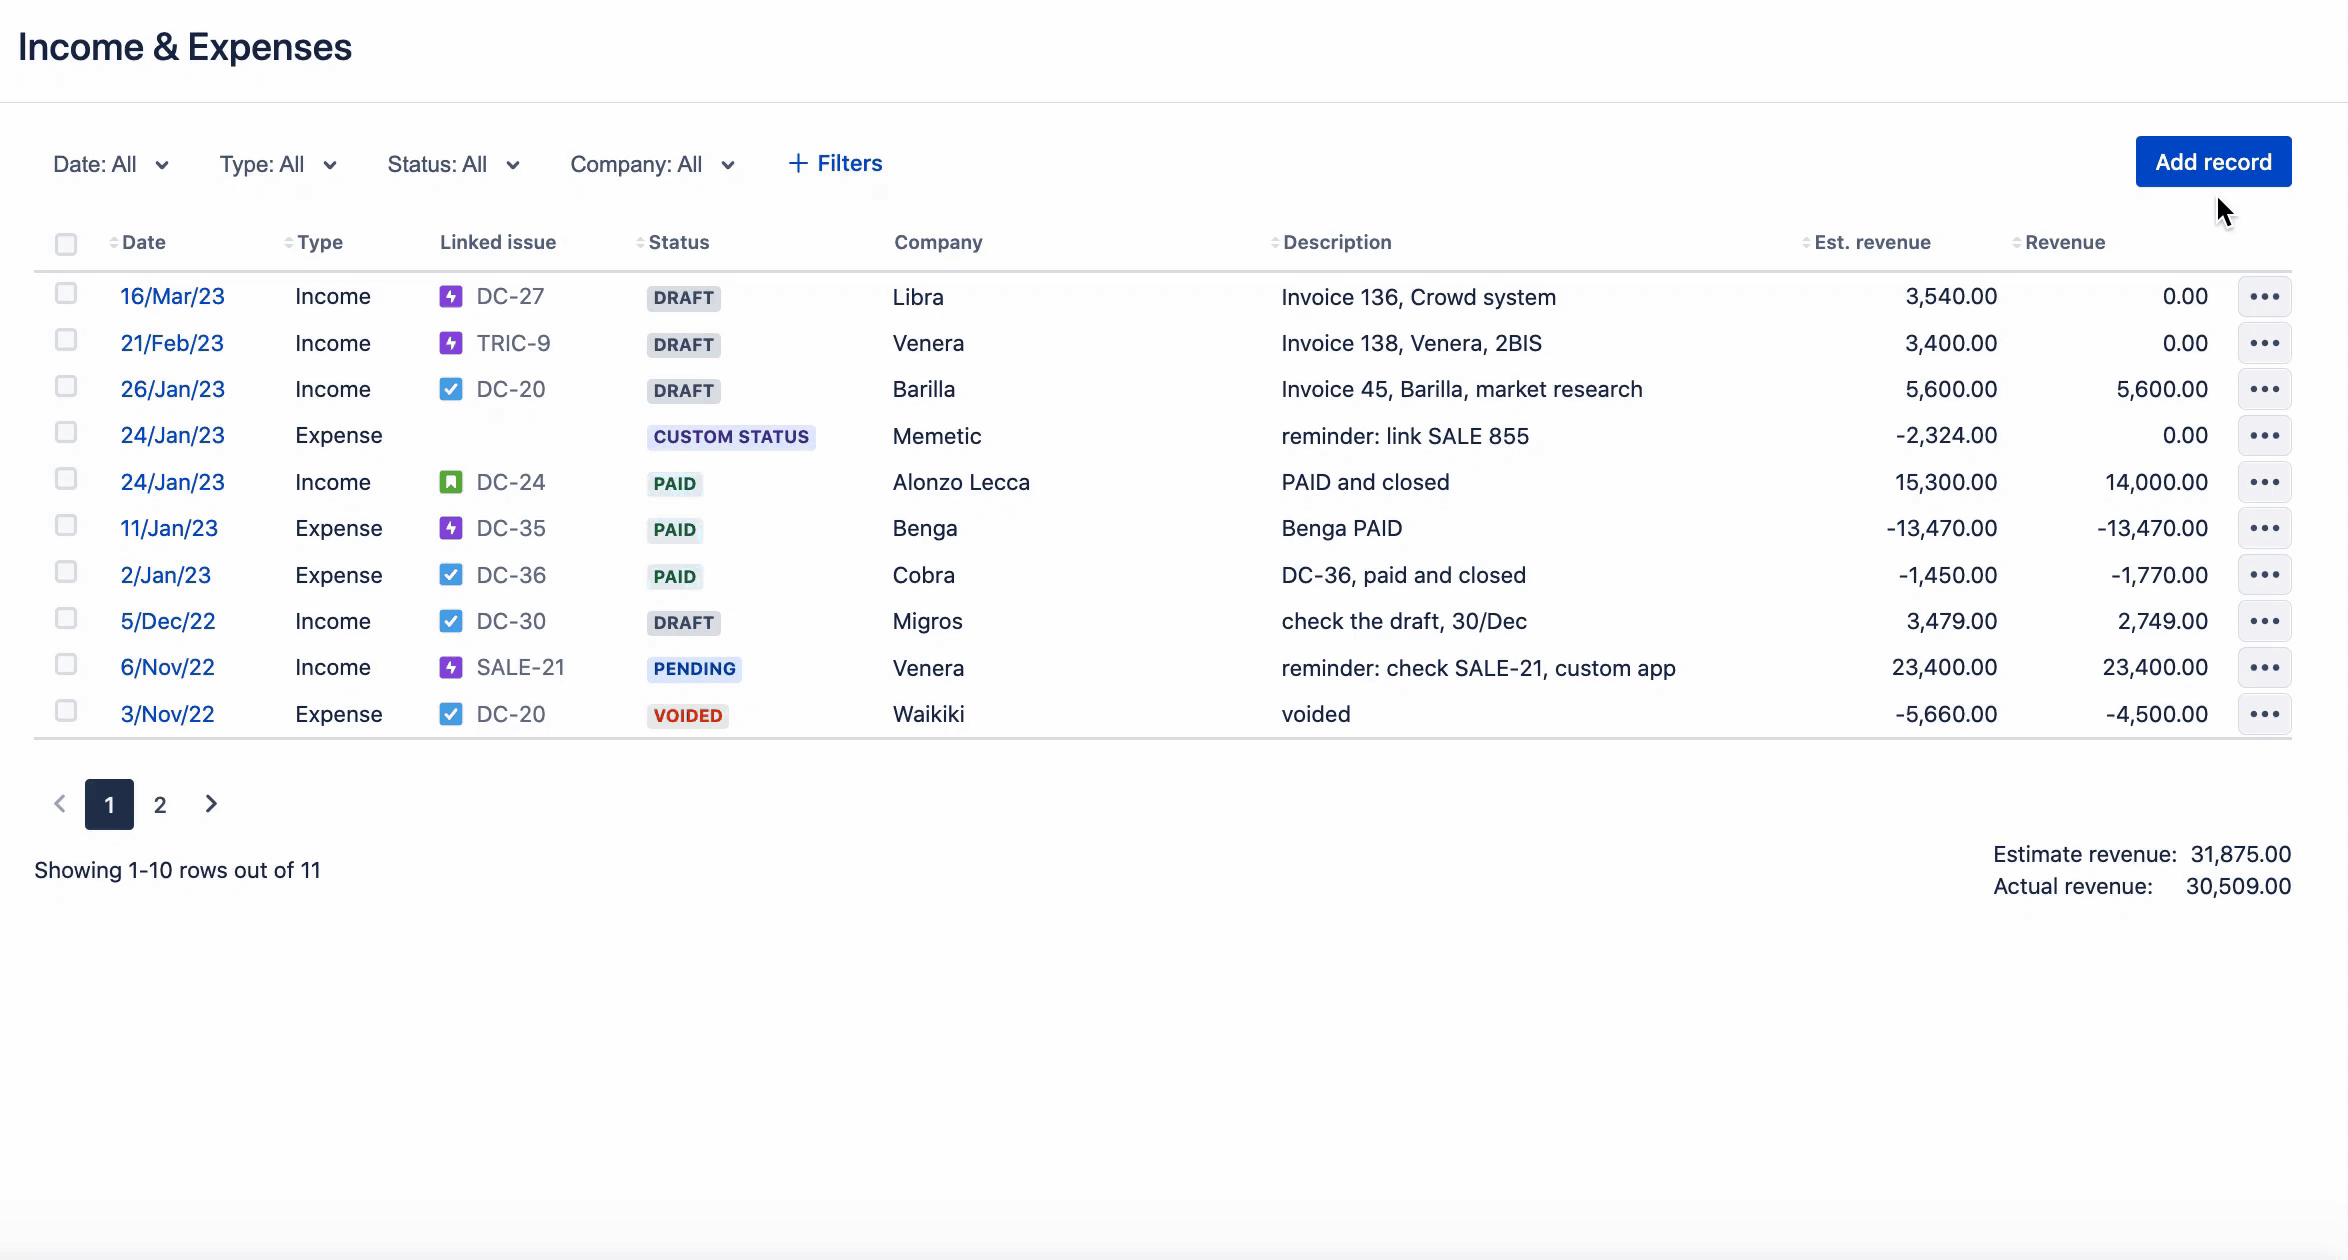Switch to page 2 of the table
Image resolution: width=2348 pixels, height=1260 pixels.
click(160, 803)
